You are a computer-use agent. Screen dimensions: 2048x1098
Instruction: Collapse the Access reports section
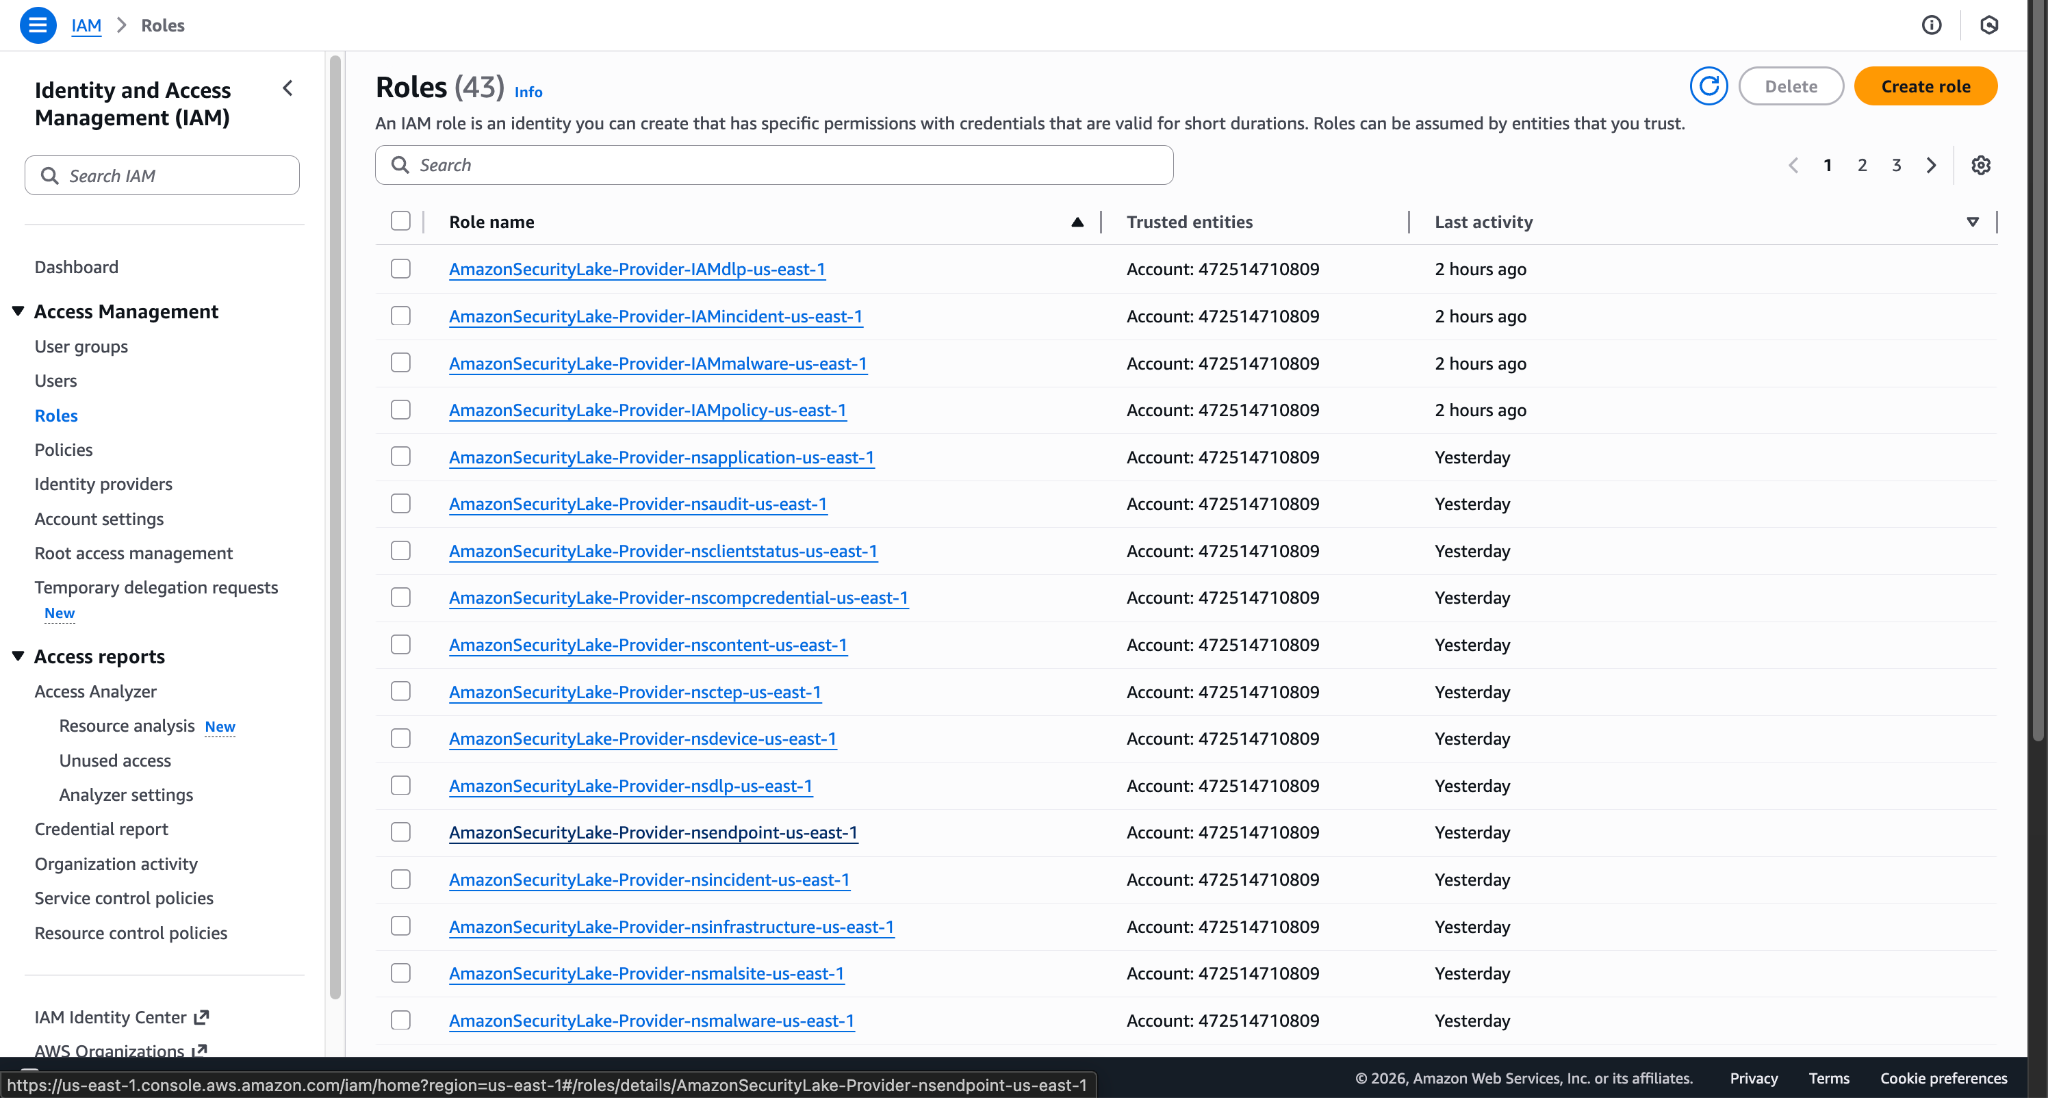click(x=18, y=656)
